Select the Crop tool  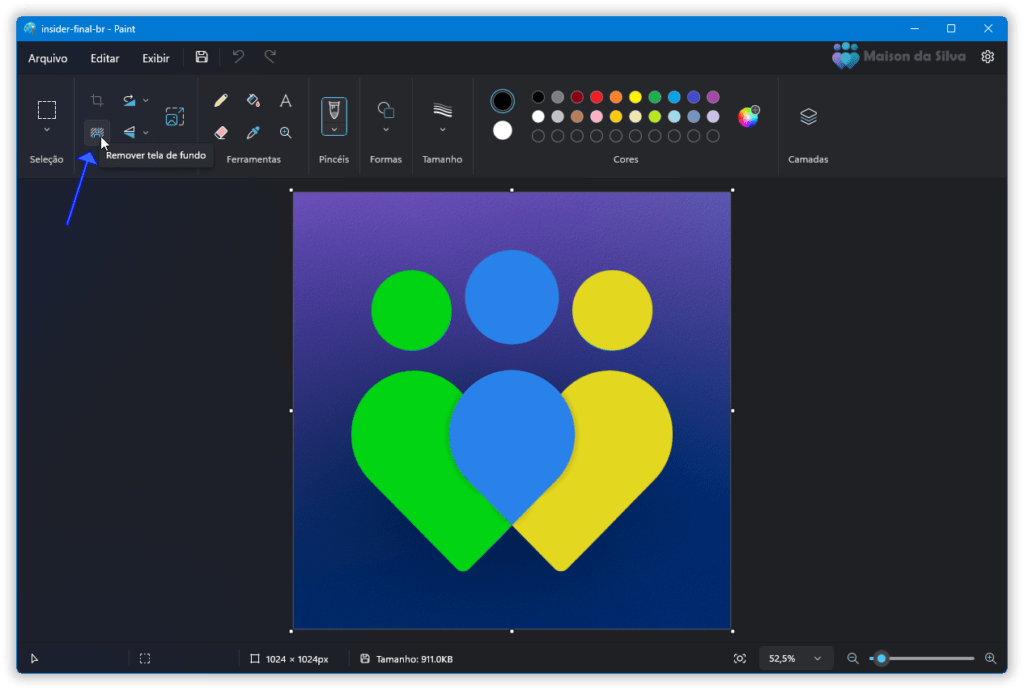coord(97,100)
